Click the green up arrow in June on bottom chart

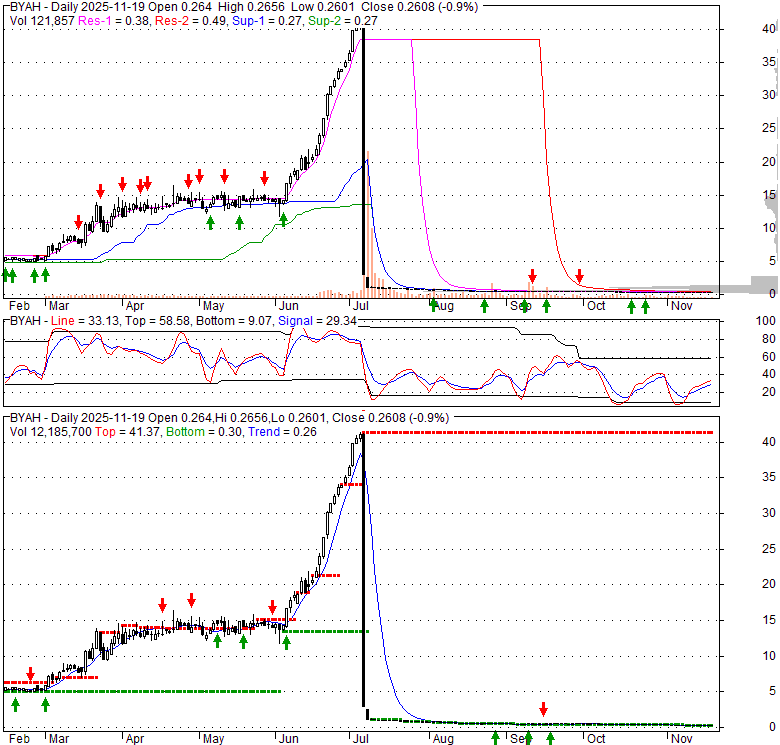coord(286,642)
